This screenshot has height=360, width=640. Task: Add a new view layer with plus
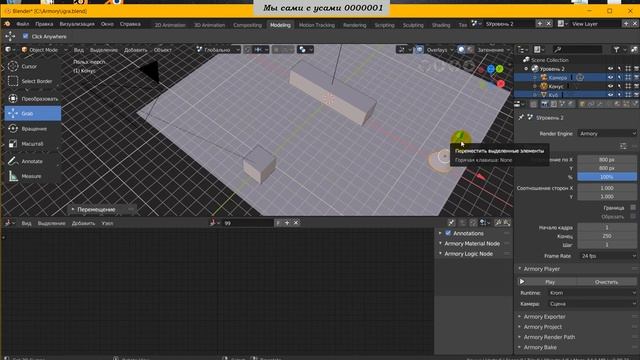coord(626,24)
